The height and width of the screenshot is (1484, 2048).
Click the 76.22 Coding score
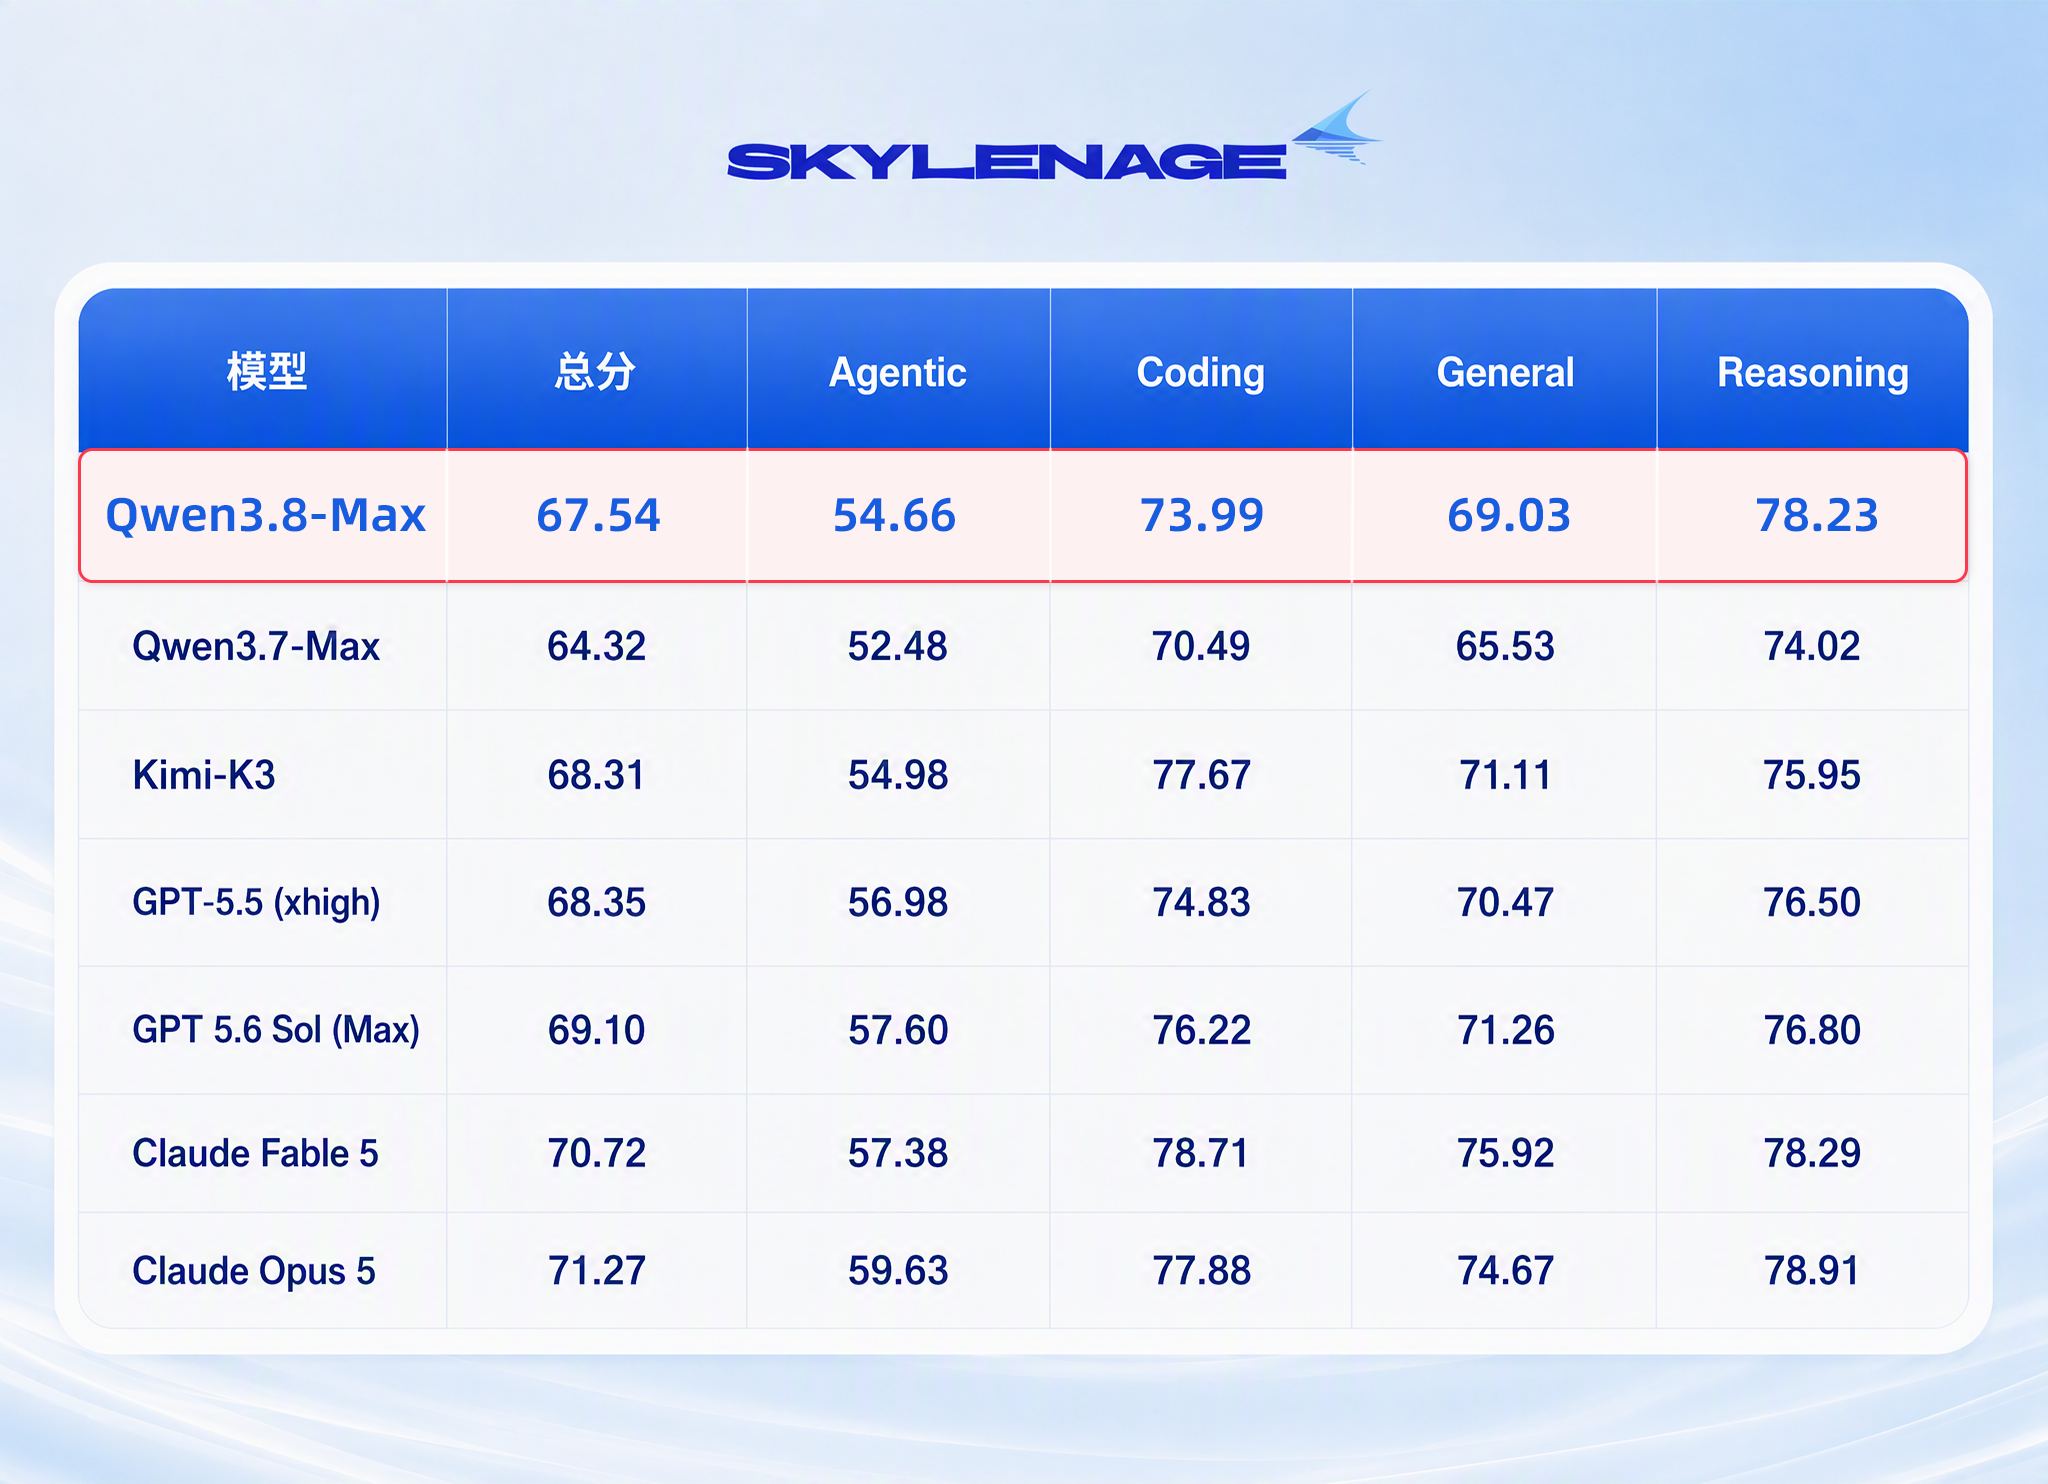1201,1030
